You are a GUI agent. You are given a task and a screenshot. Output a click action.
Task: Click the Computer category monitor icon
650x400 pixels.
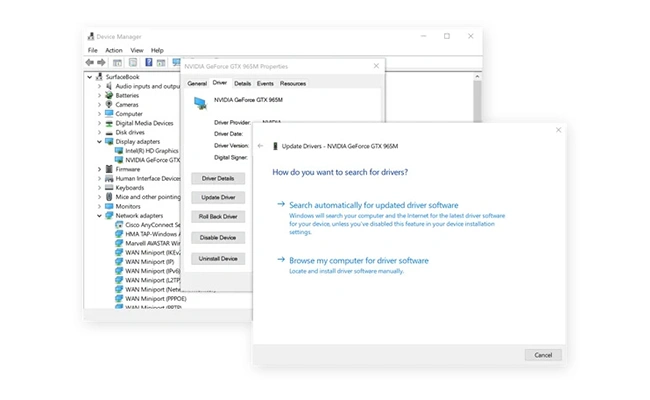pyautogui.click(x=109, y=113)
